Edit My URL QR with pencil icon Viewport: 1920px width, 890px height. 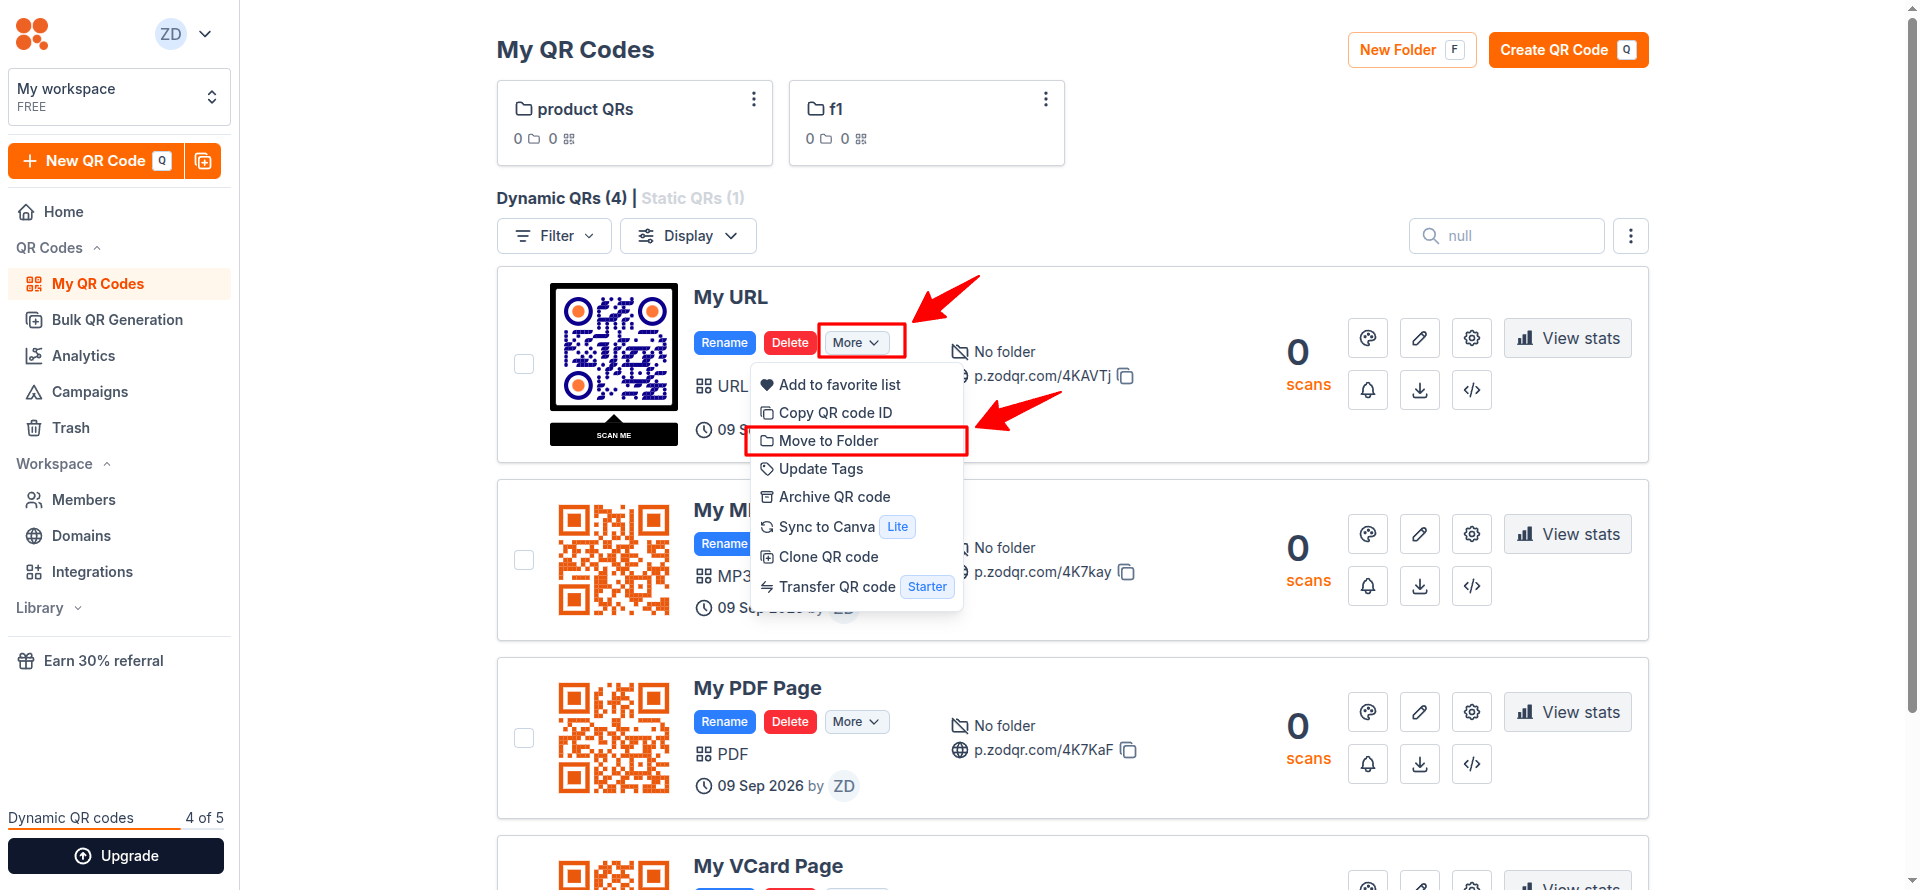(1420, 338)
